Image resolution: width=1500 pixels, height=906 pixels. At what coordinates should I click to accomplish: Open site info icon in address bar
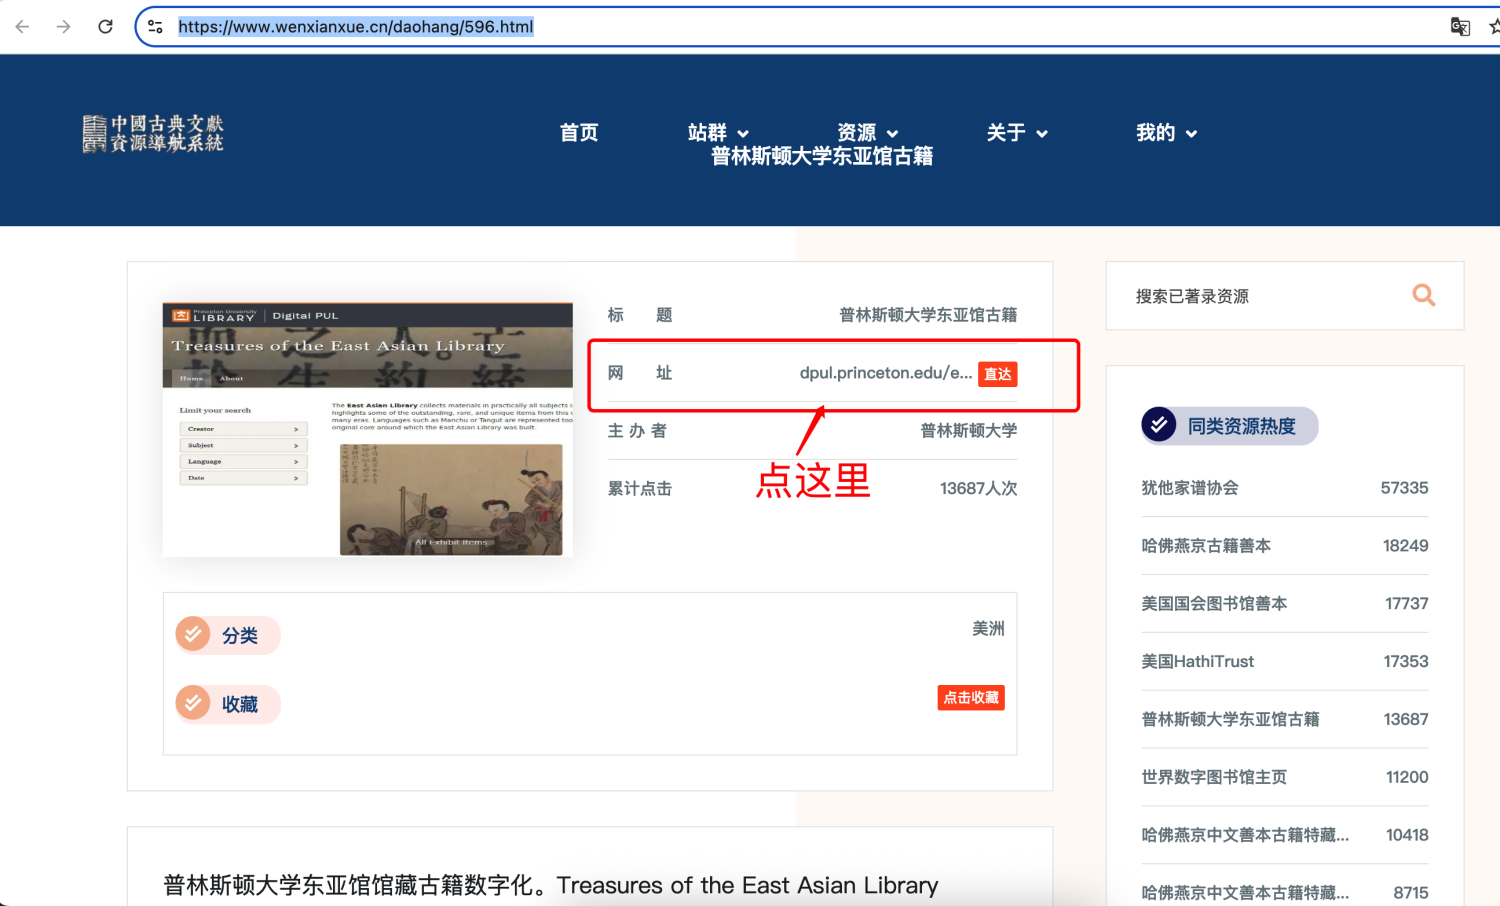point(155,27)
